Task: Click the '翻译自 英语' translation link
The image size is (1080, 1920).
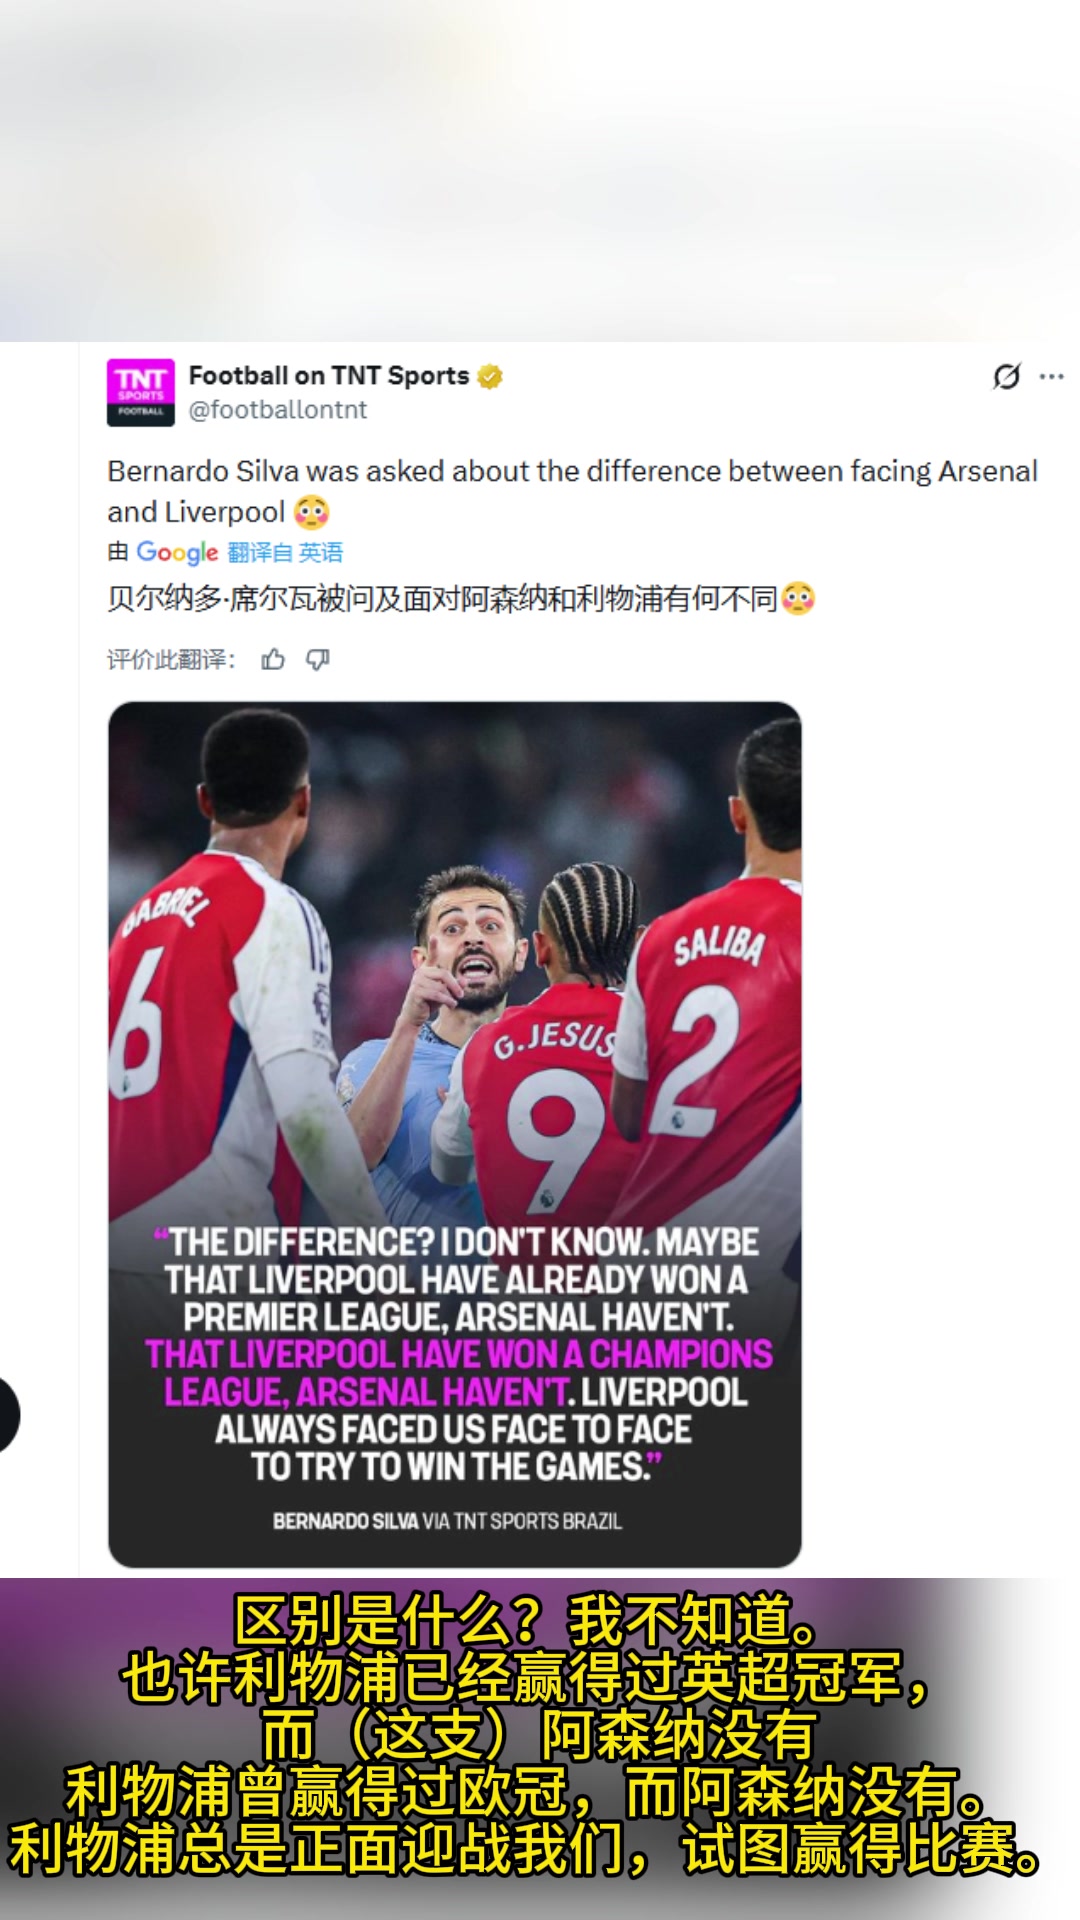Action: [x=285, y=552]
